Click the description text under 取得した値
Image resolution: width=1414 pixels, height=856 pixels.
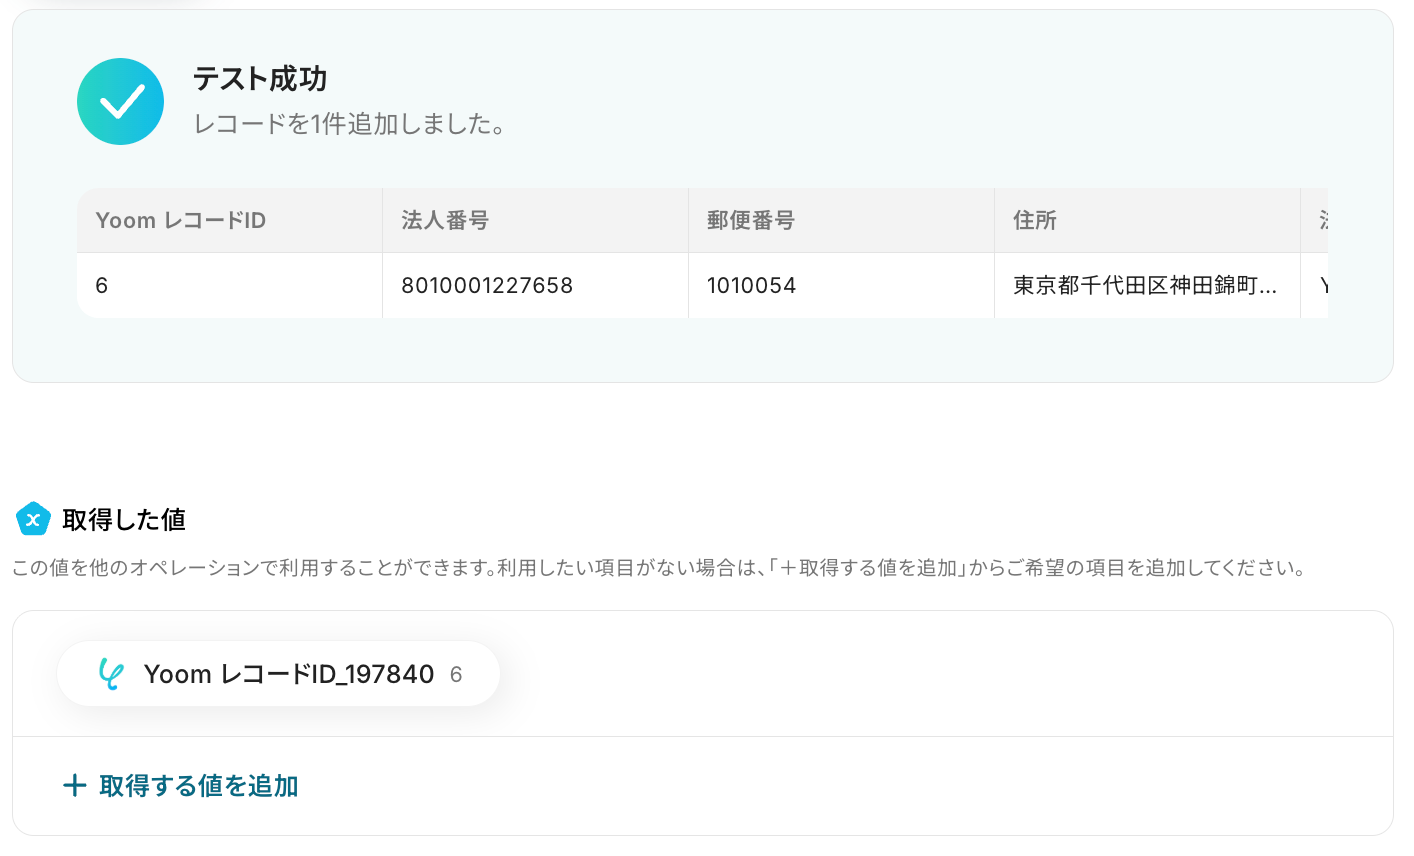coord(659,568)
